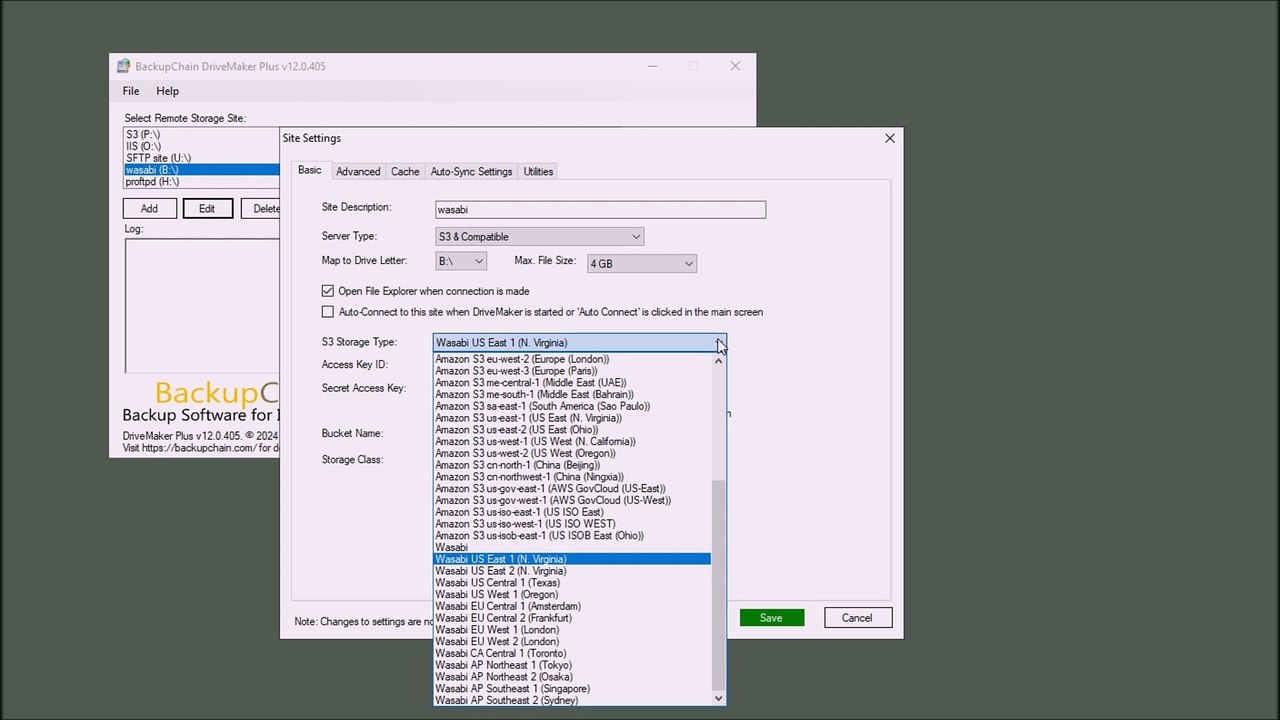
Task: Choose Wasabi EU Central 1 (Amsterdam)
Action: pyautogui.click(x=572, y=606)
